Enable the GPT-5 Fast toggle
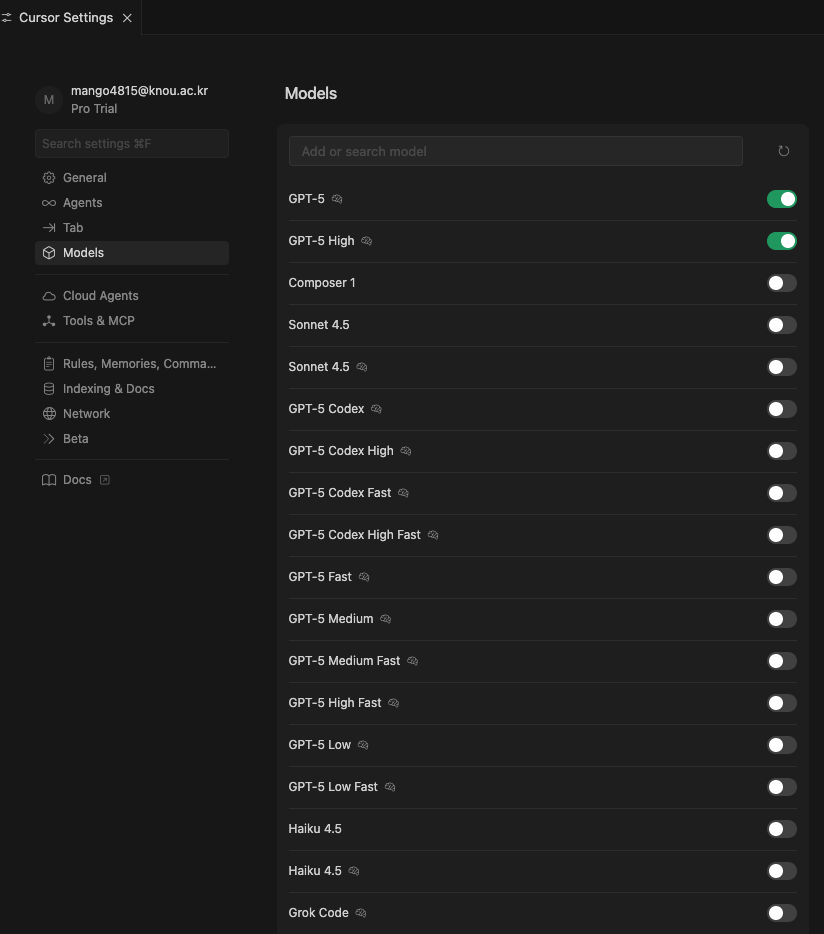 (782, 577)
